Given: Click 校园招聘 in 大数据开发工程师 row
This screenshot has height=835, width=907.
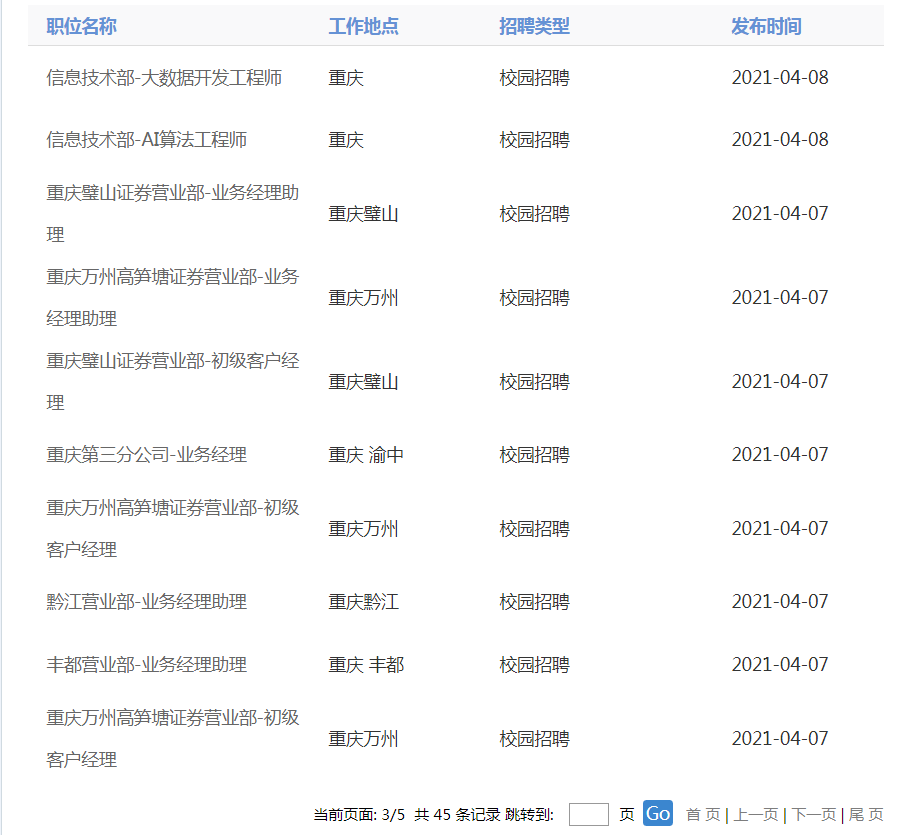Looking at the screenshot, I should click(534, 77).
